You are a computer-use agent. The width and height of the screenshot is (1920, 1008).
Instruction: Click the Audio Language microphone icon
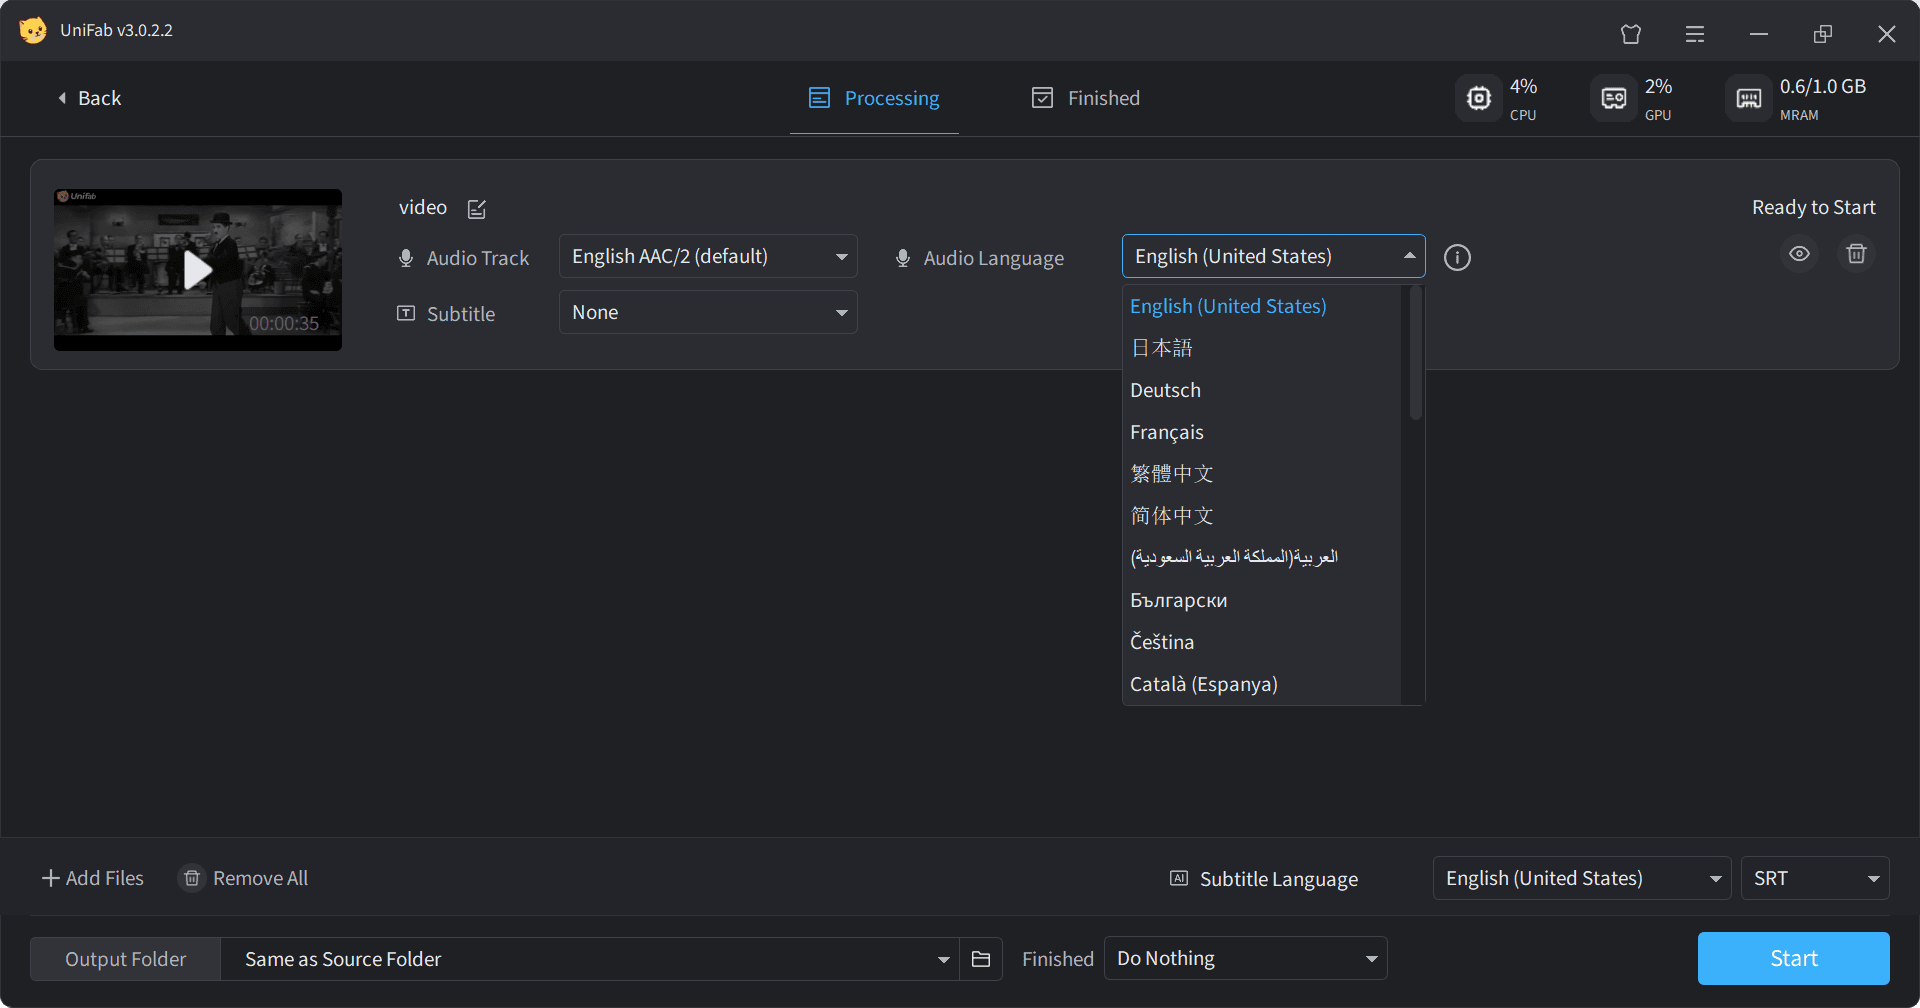[x=903, y=258]
